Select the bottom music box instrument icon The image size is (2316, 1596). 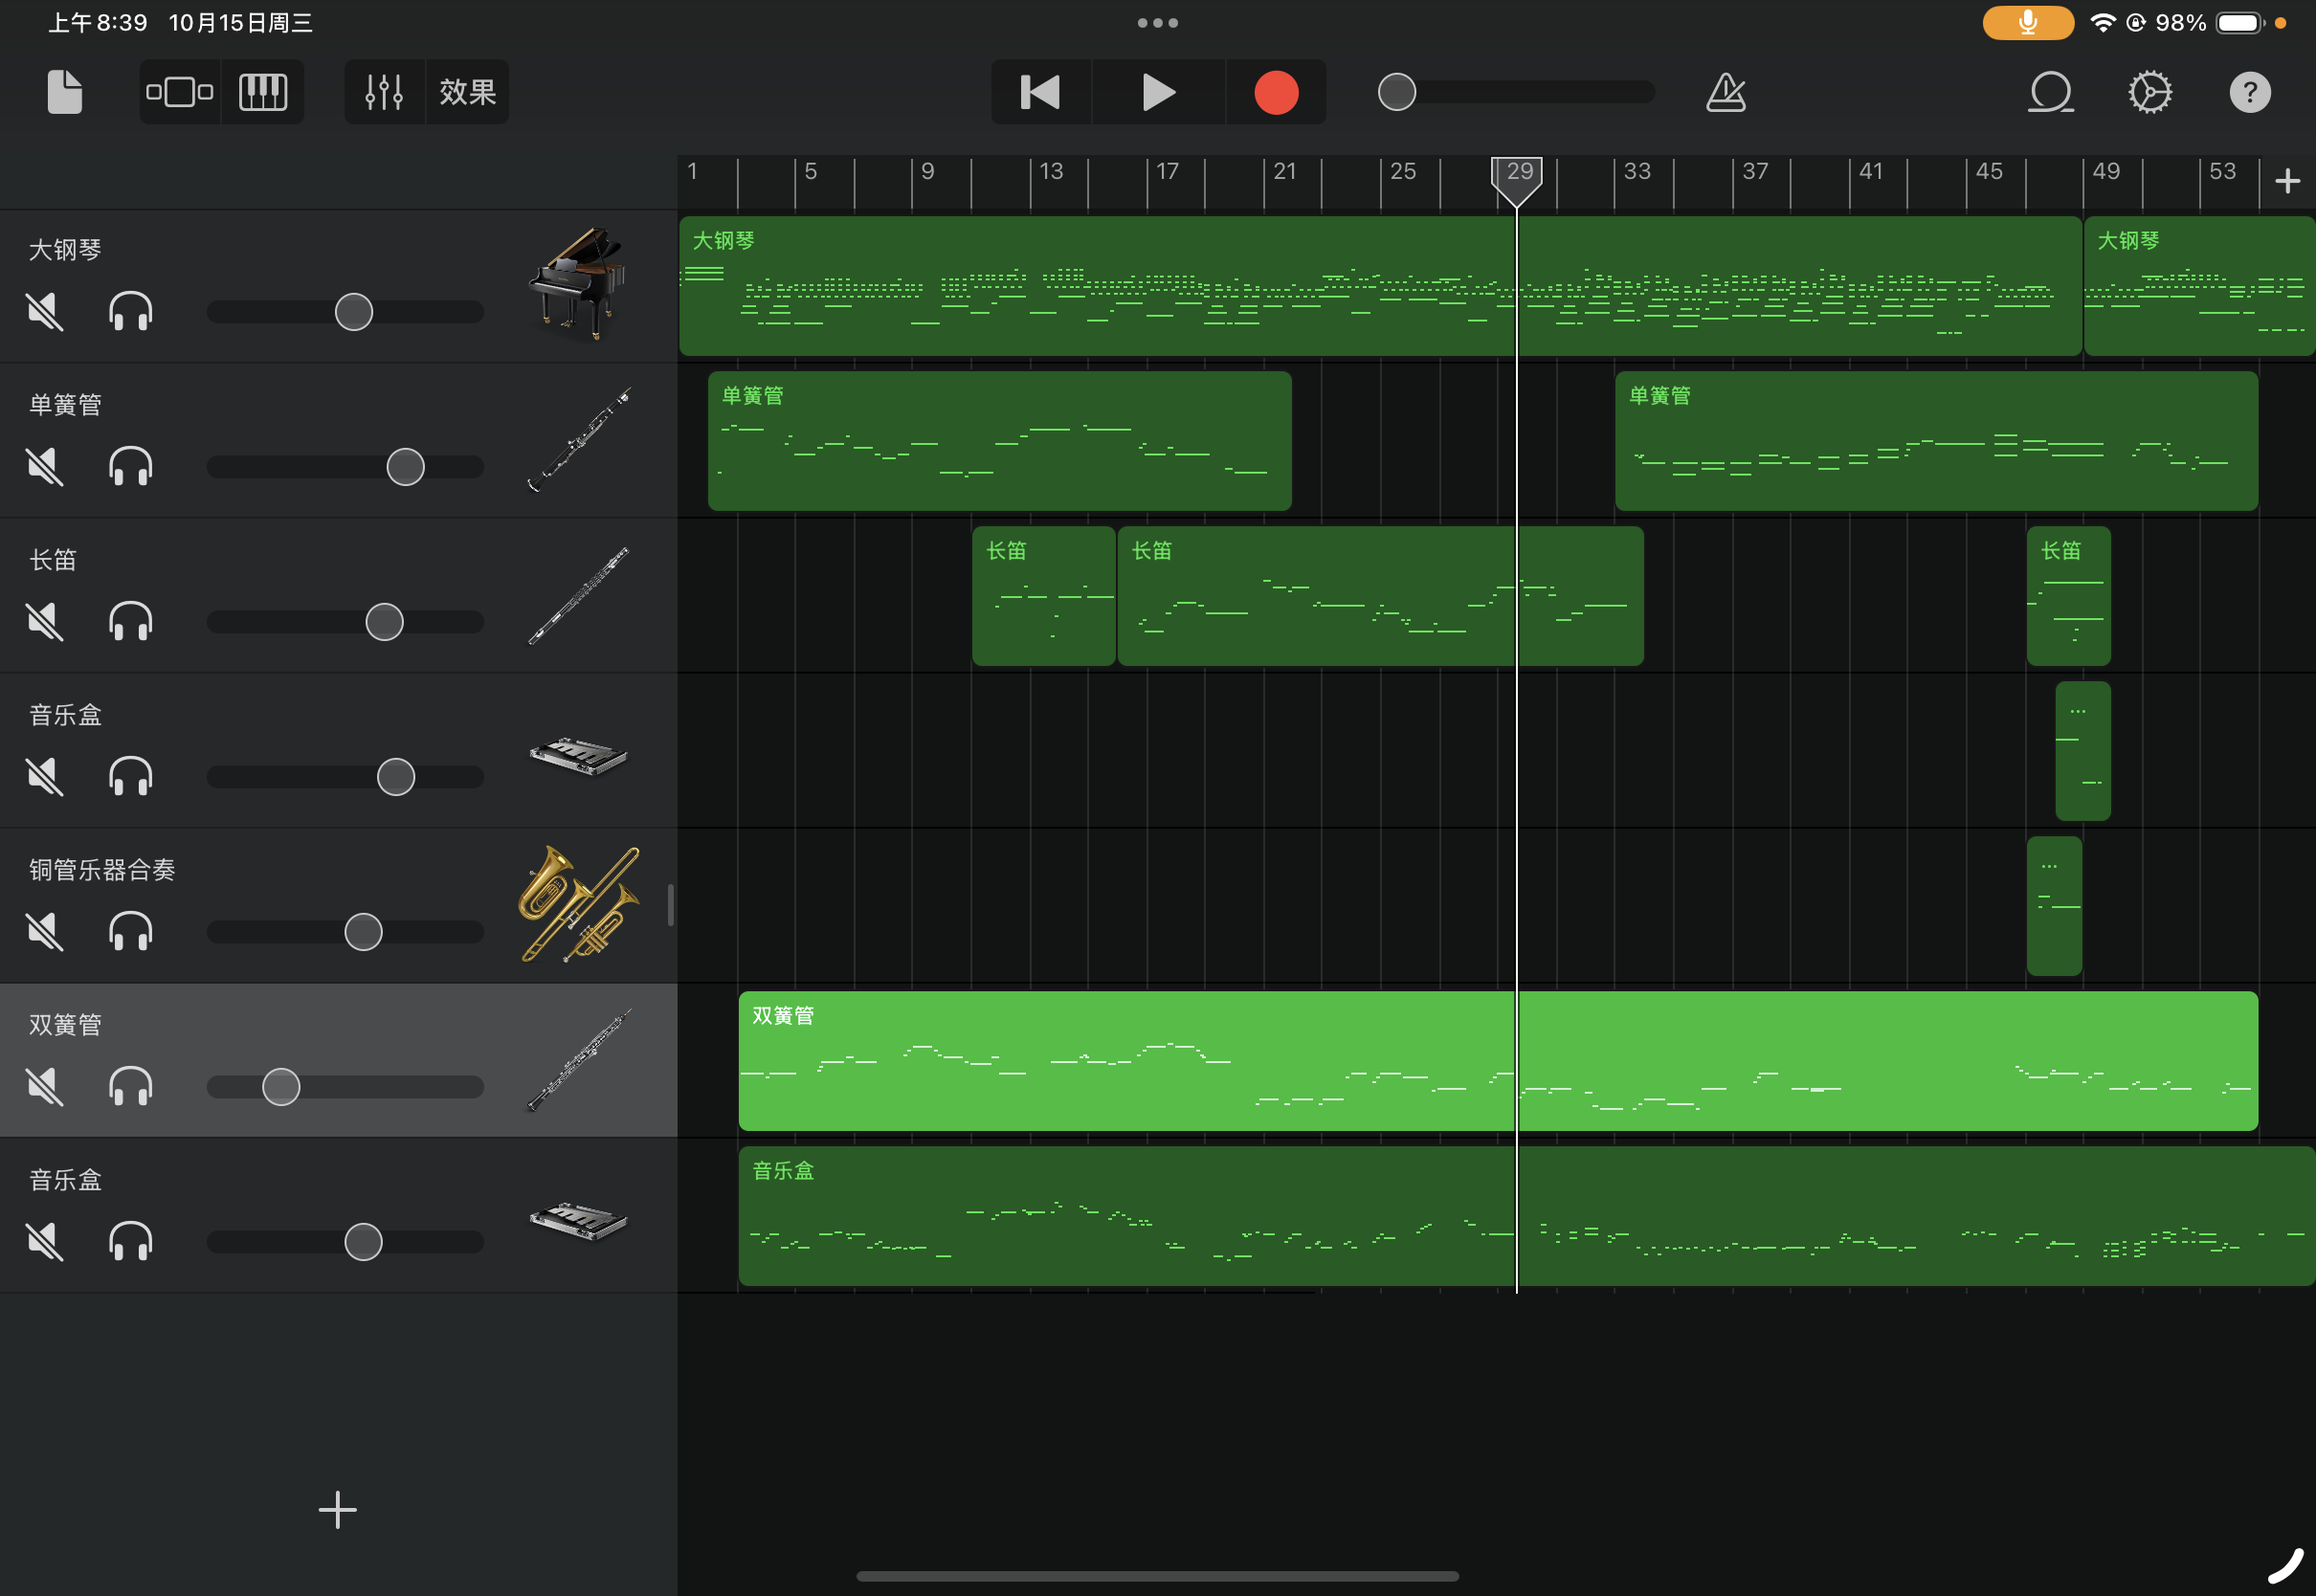click(578, 1220)
